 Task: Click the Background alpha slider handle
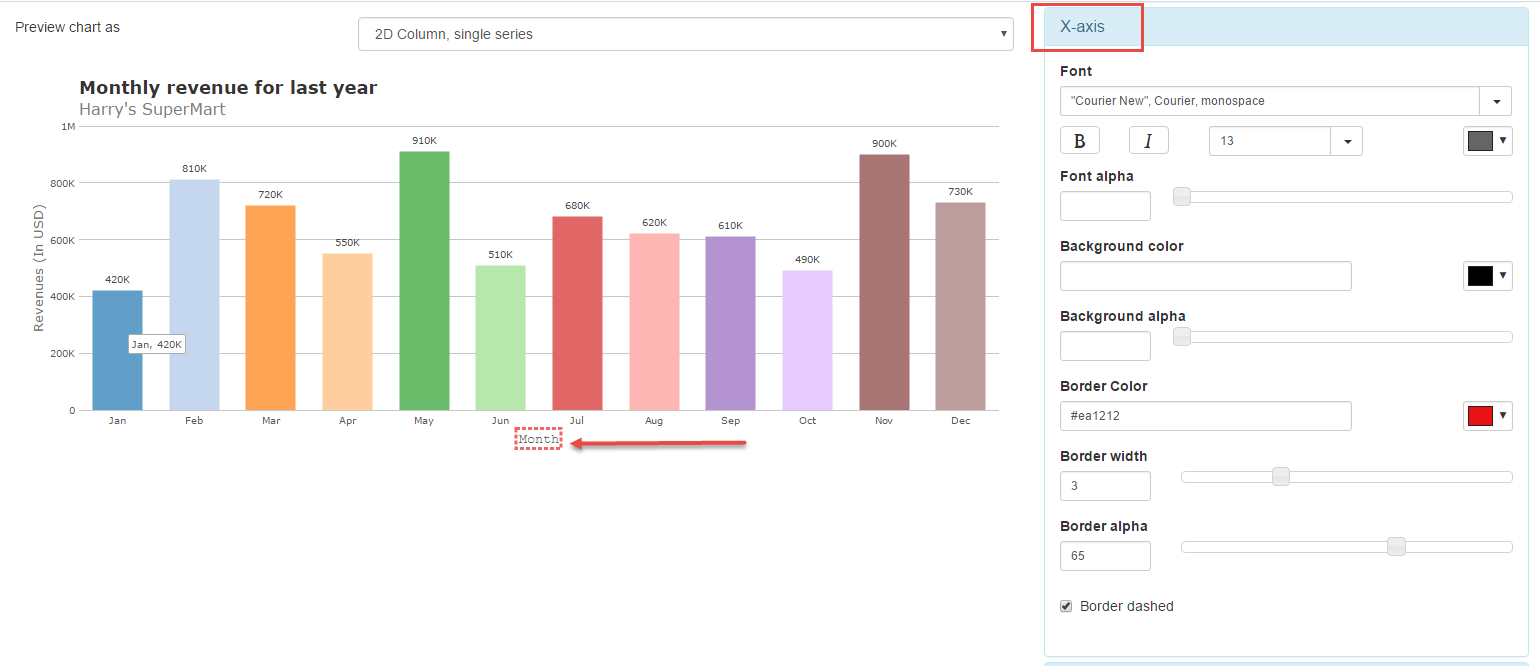[x=1181, y=337]
